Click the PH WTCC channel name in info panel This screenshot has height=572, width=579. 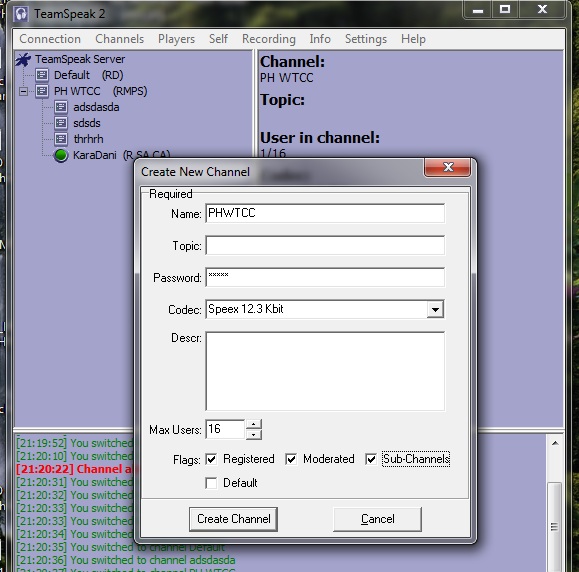click(x=287, y=78)
